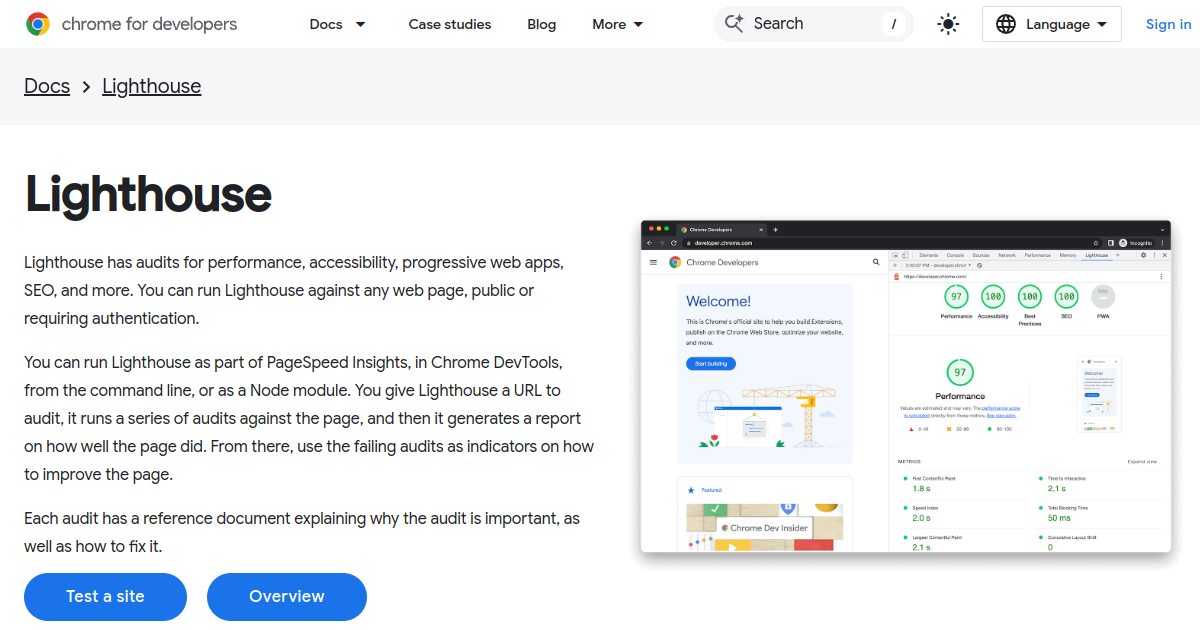This screenshot has width=1200, height=630.
Task: Open the Lighthouse DevTools screenshot image
Action: pyautogui.click(x=906, y=386)
